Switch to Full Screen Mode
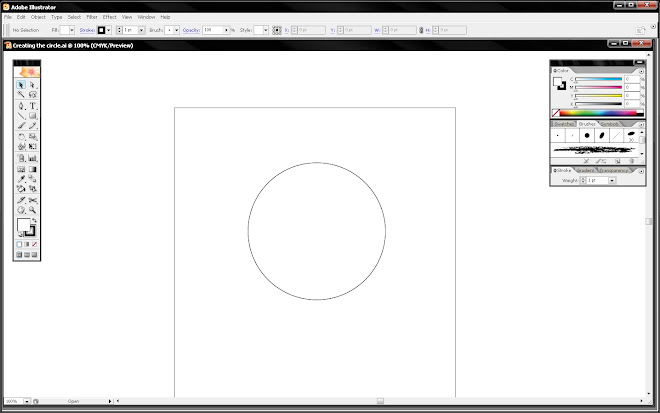This screenshot has width=660, height=413. click(x=35, y=255)
